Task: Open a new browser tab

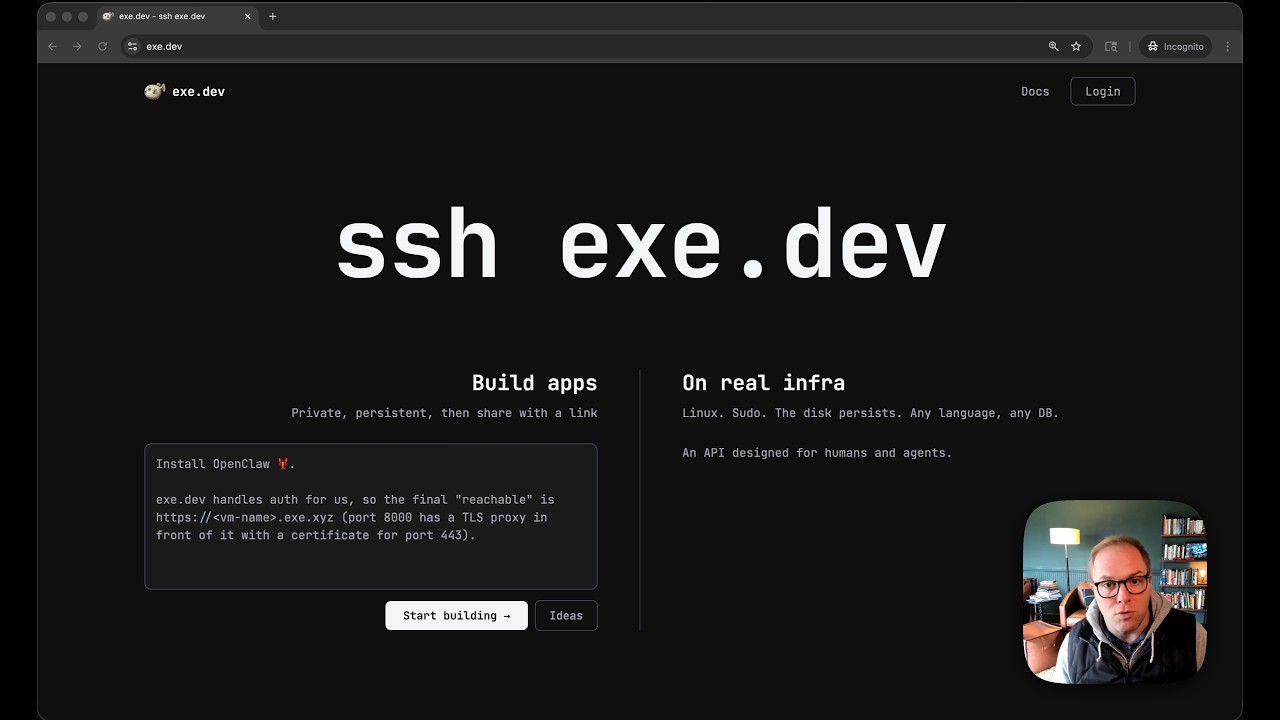Action: pyautogui.click(x=272, y=16)
